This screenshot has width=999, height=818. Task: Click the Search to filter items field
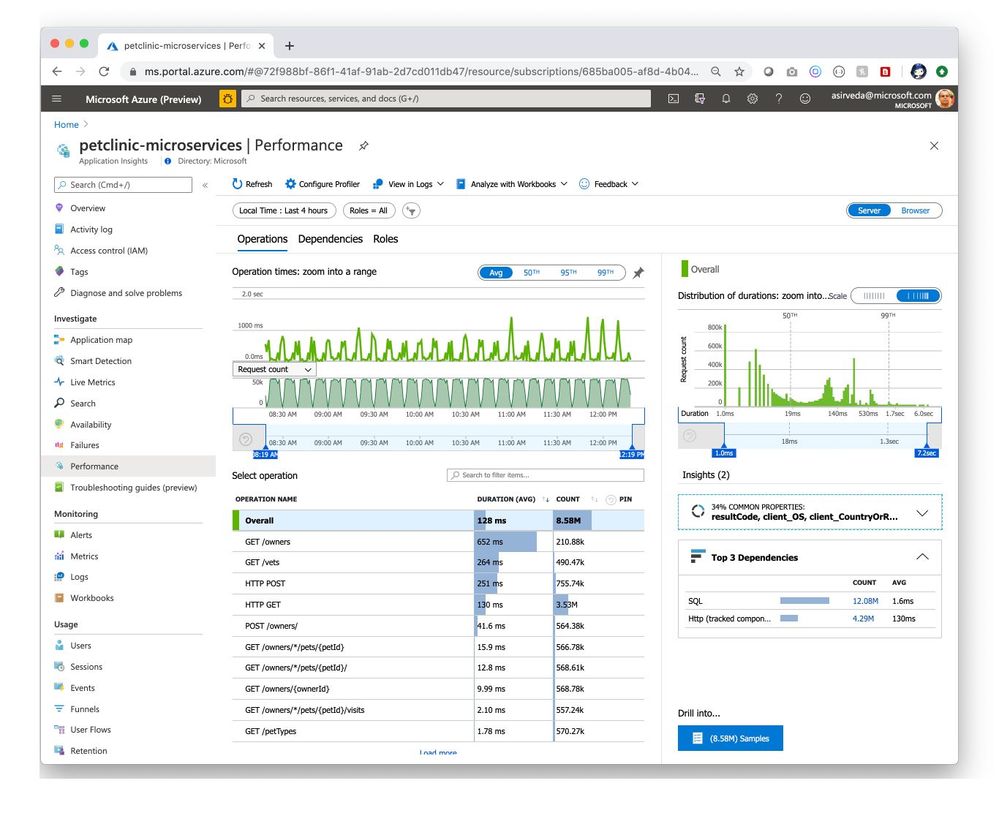pyautogui.click(x=545, y=475)
